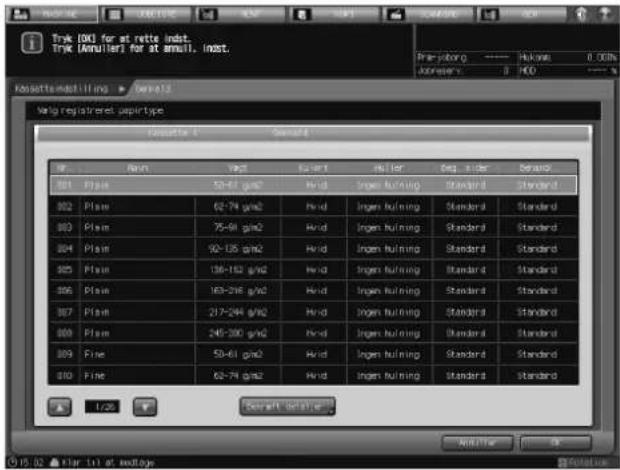The height and width of the screenshot is (470, 620).
Task: Click the machine icon on the MASKINE tab
Action: click(20, 15)
